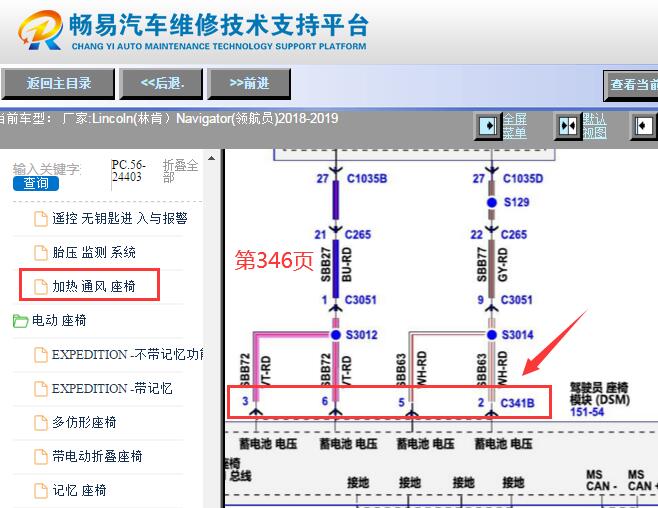Go back with the <<后退 button
The height and width of the screenshot is (508, 658).
(162, 83)
